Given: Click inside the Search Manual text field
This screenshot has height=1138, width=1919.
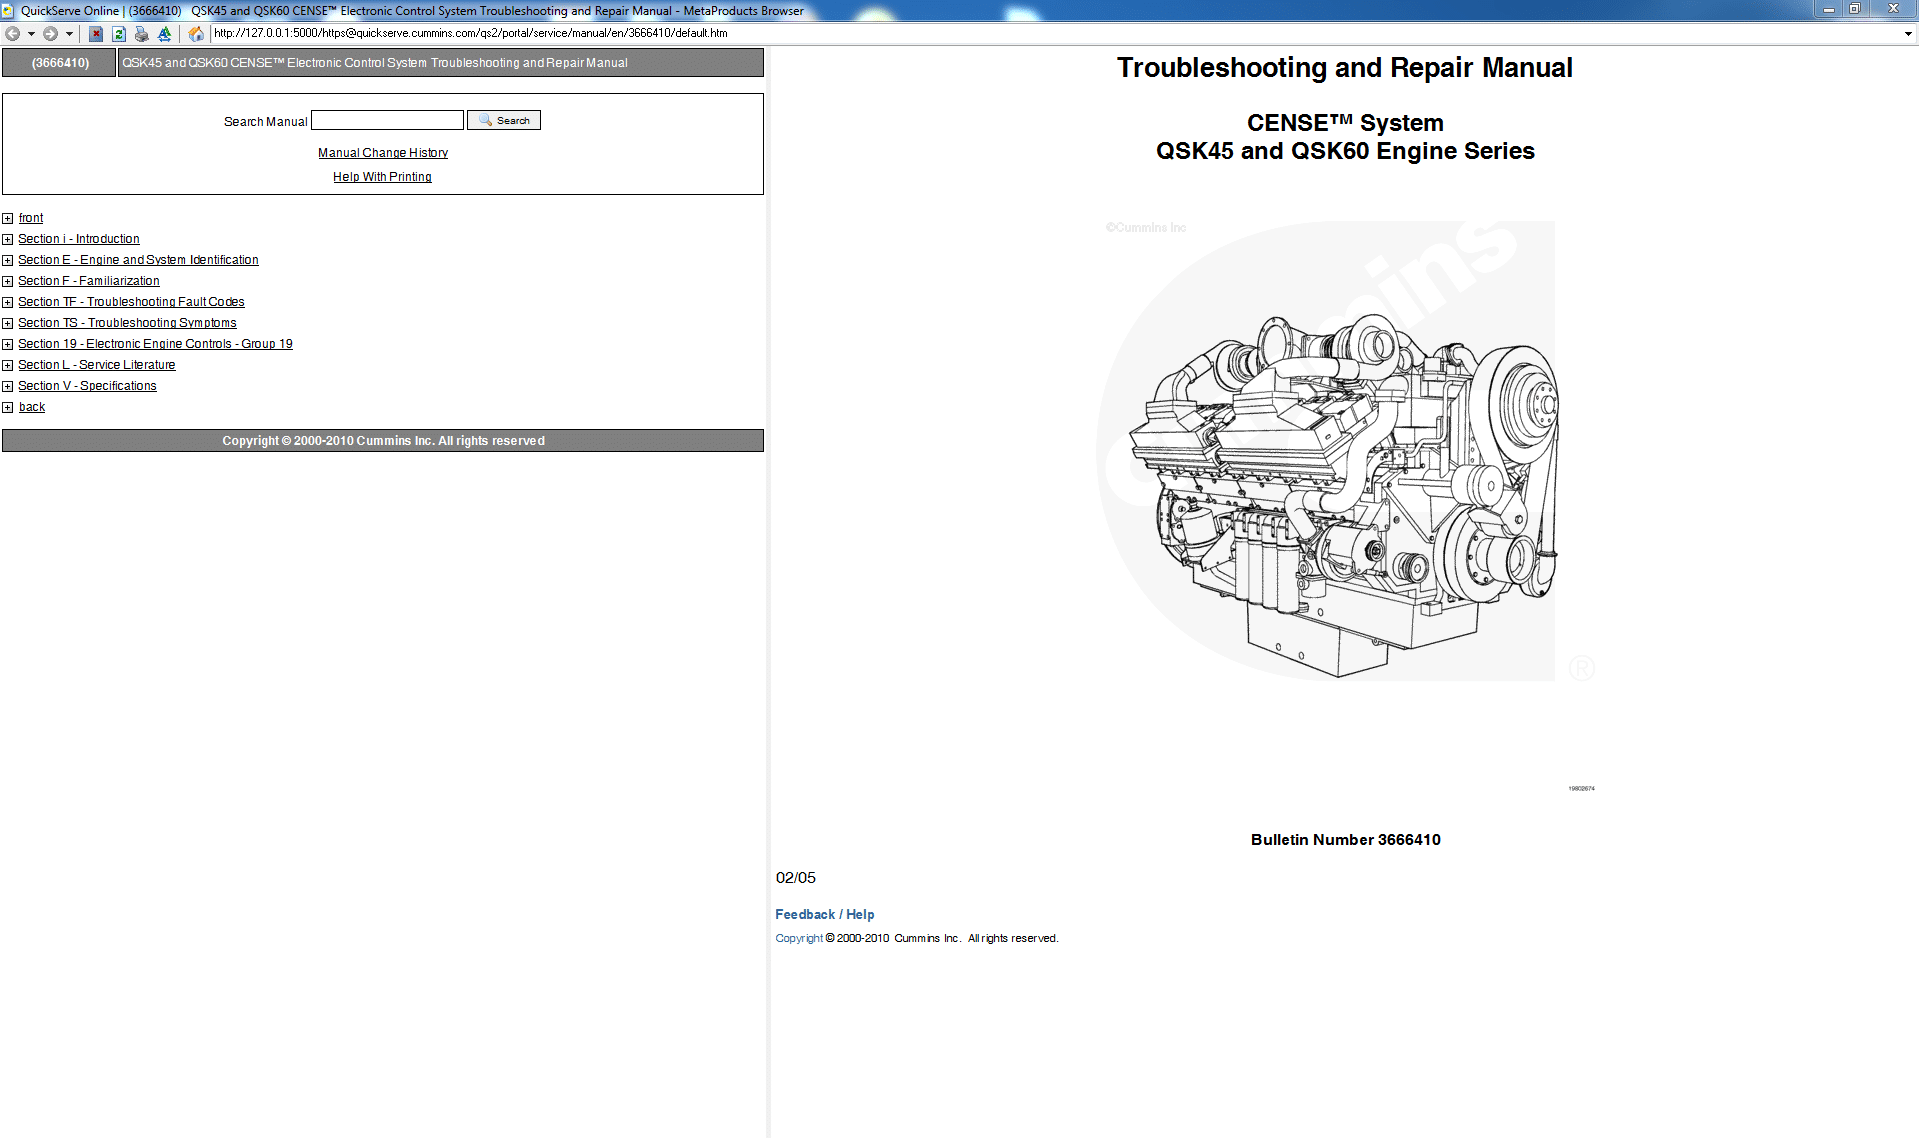Looking at the screenshot, I should tap(387, 119).
